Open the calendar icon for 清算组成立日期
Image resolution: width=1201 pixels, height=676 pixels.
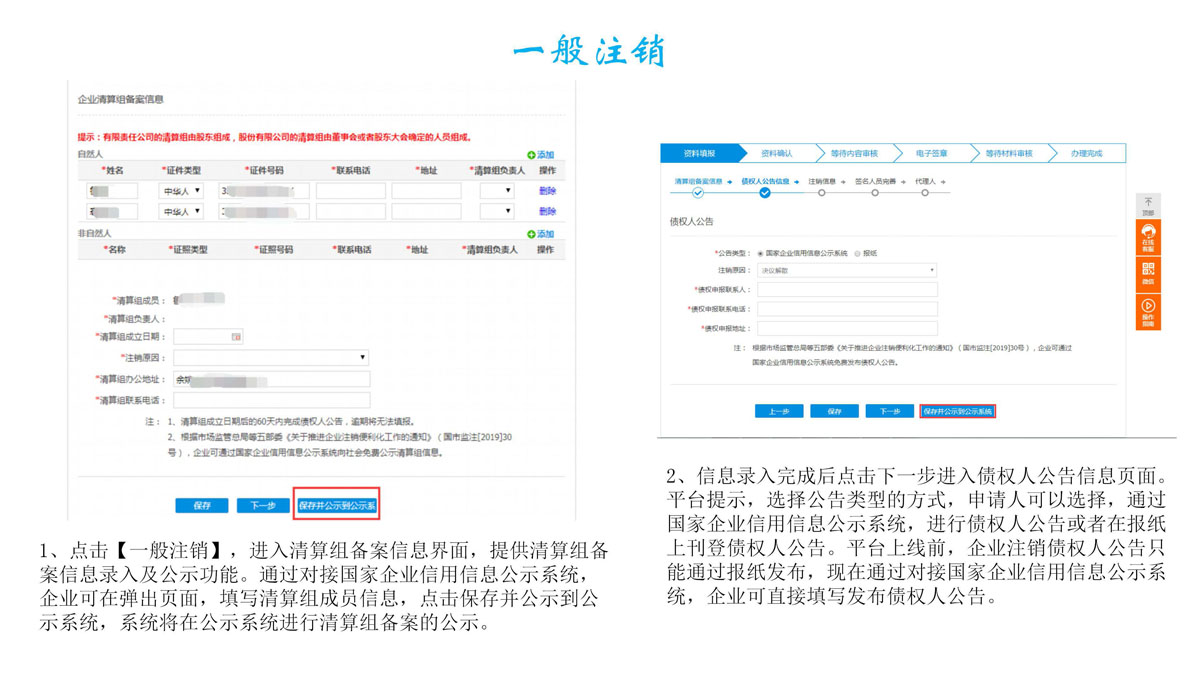coord(236,337)
